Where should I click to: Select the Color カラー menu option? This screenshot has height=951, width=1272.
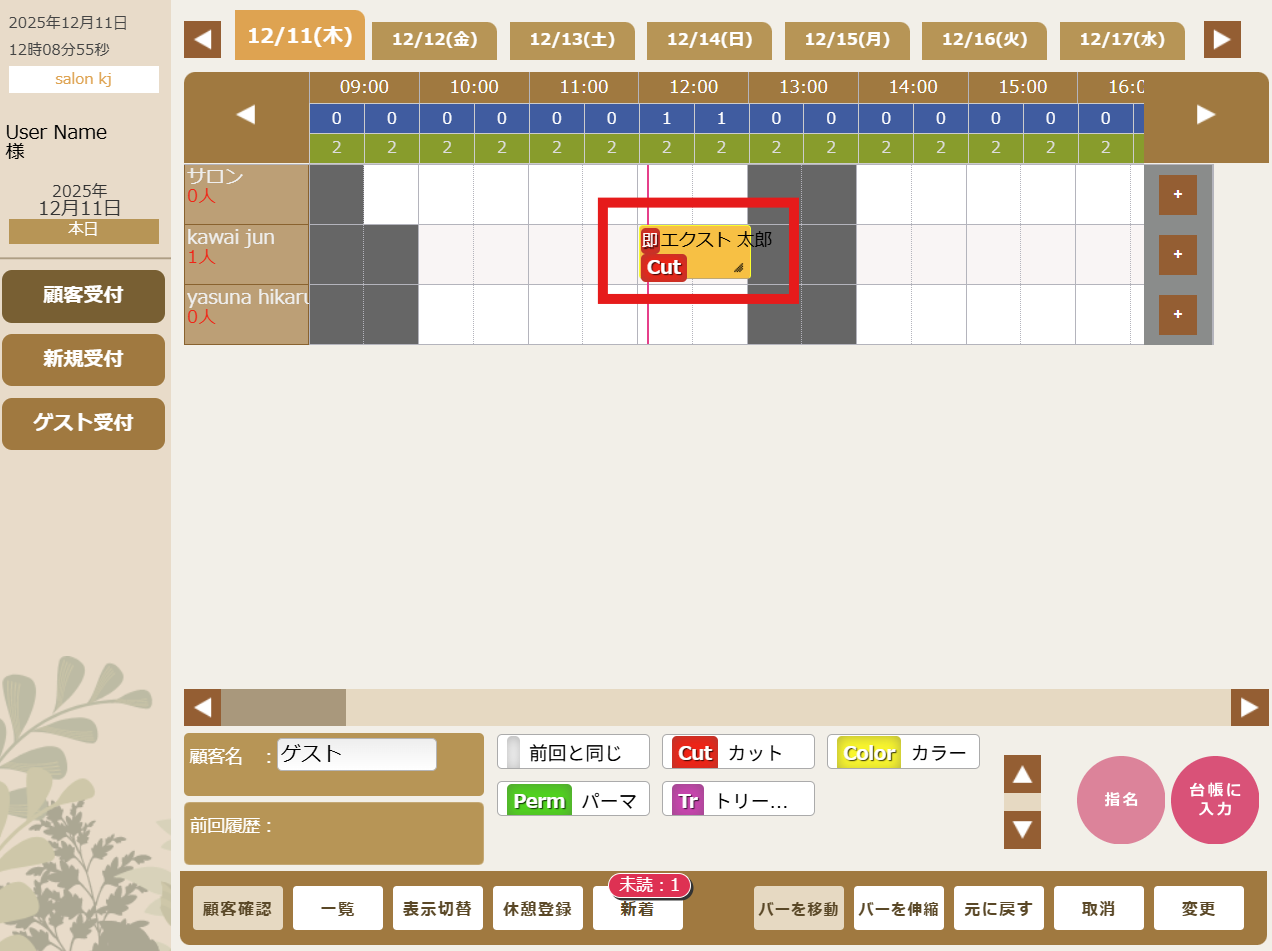(x=903, y=753)
